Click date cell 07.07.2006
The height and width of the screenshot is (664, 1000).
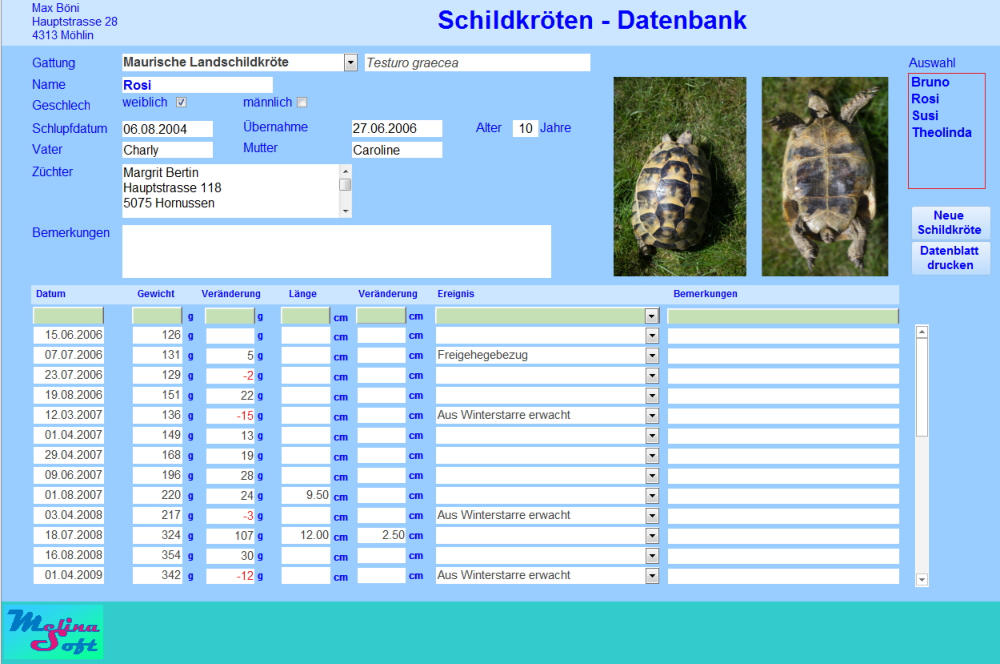(x=69, y=355)
